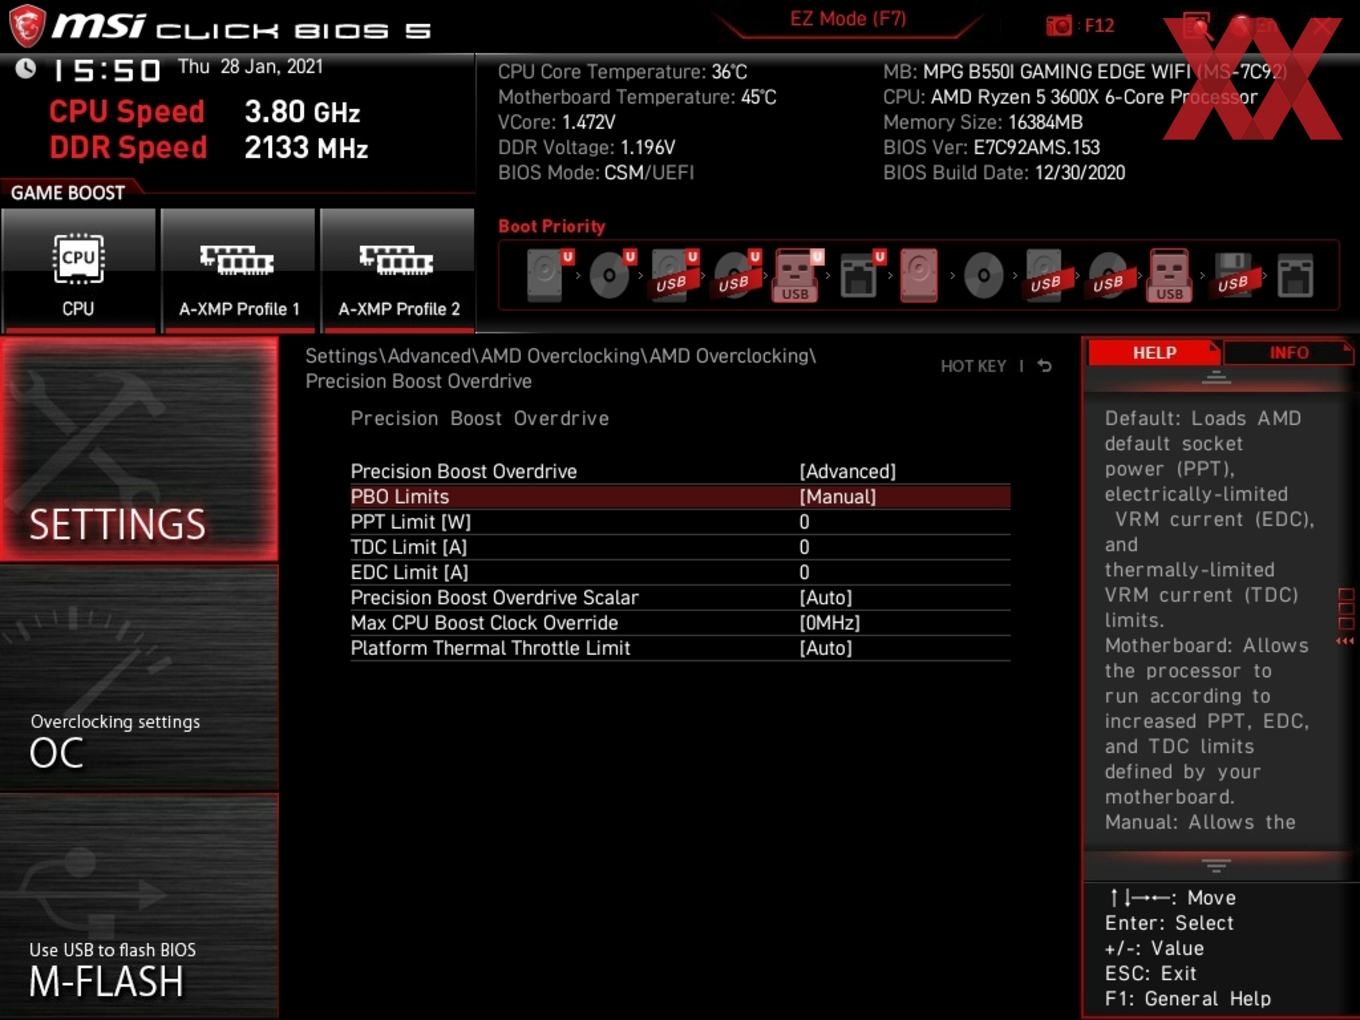1360x1020 pixels.
Task: Click the CPU Core Temperature 36°C reading
Action: point(622,72)
